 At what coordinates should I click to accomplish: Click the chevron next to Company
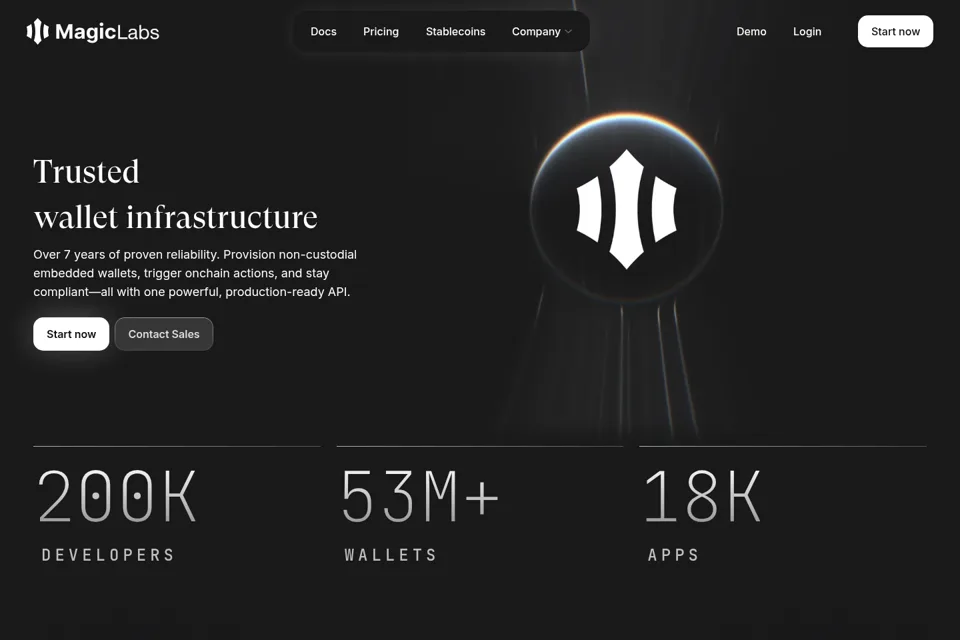[568, 32]
